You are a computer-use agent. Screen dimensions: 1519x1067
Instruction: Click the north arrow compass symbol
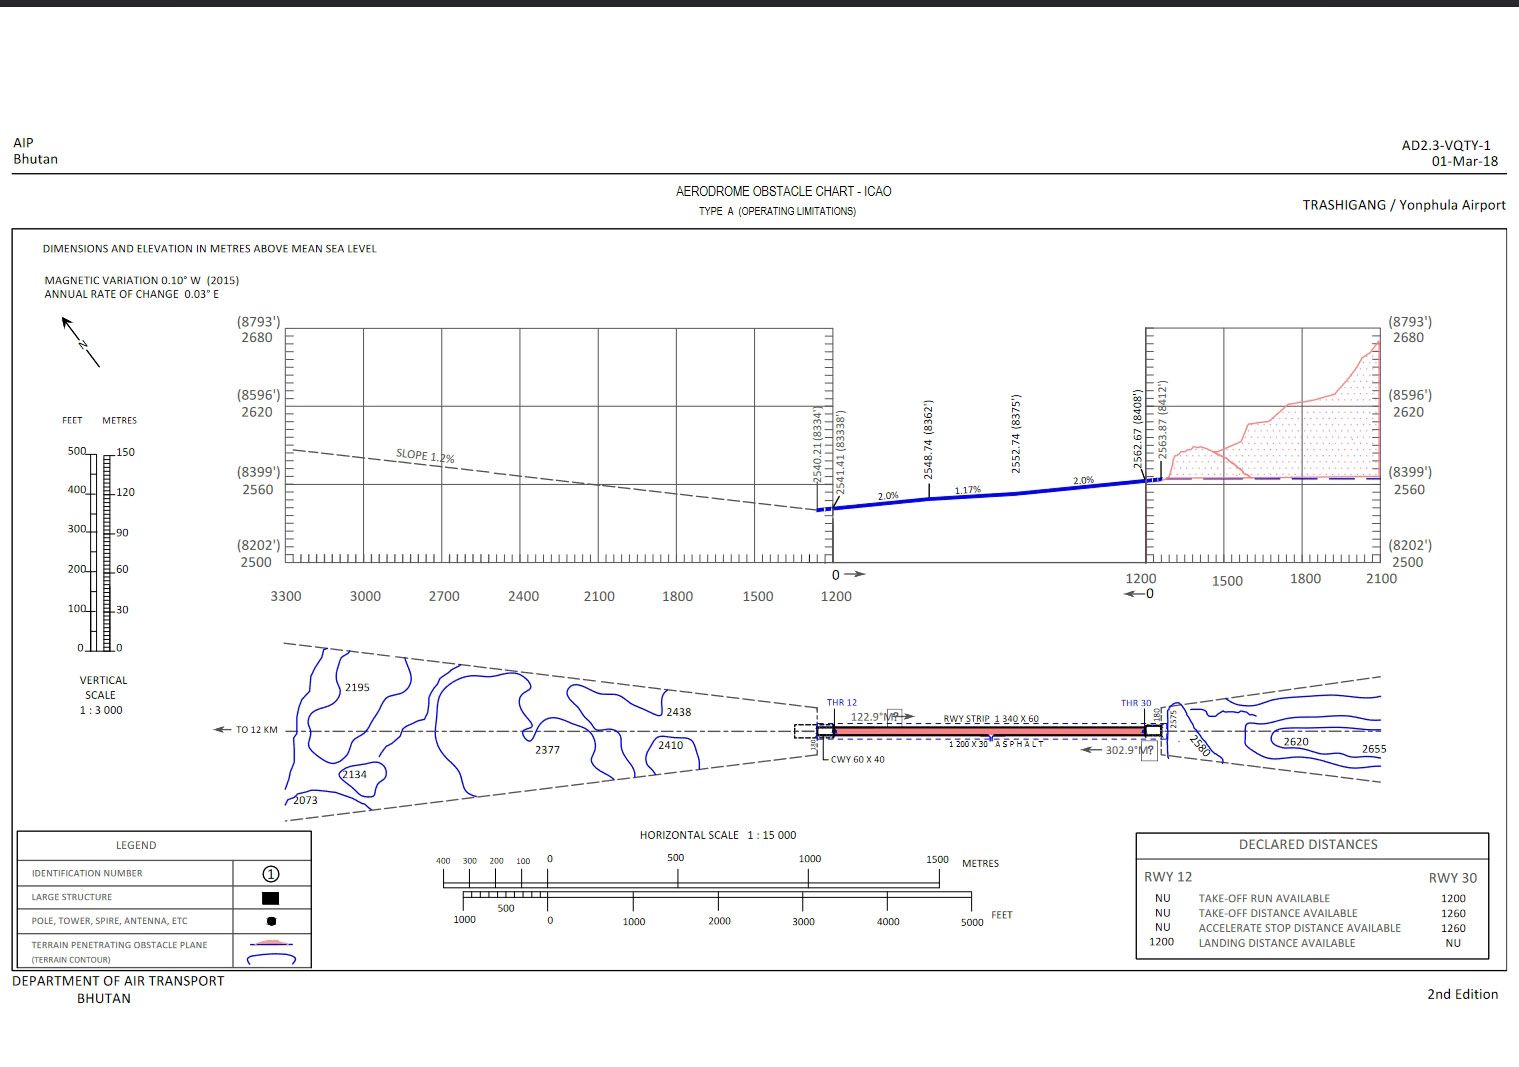point(81,342)
